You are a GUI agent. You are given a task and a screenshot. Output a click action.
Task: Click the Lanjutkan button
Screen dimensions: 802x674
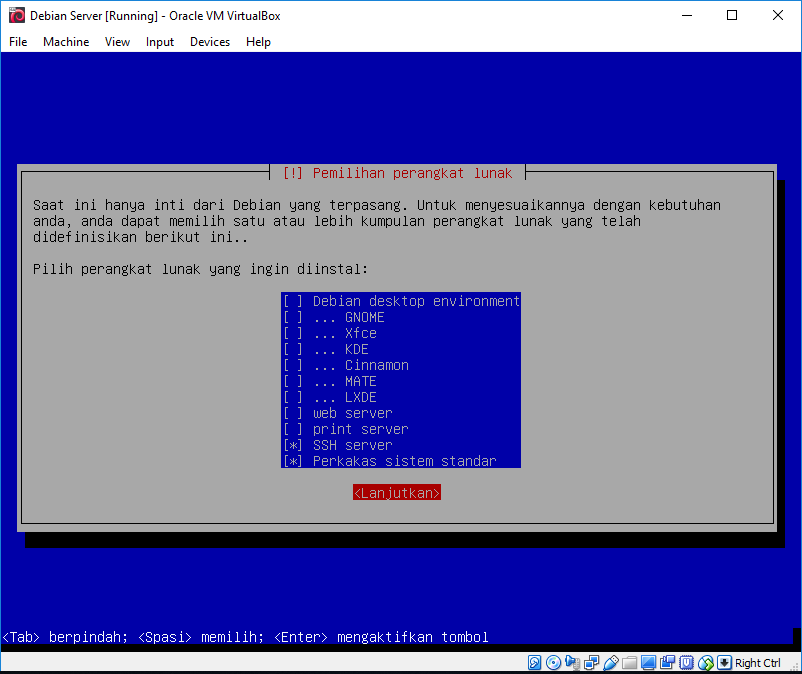click(397, 493)
